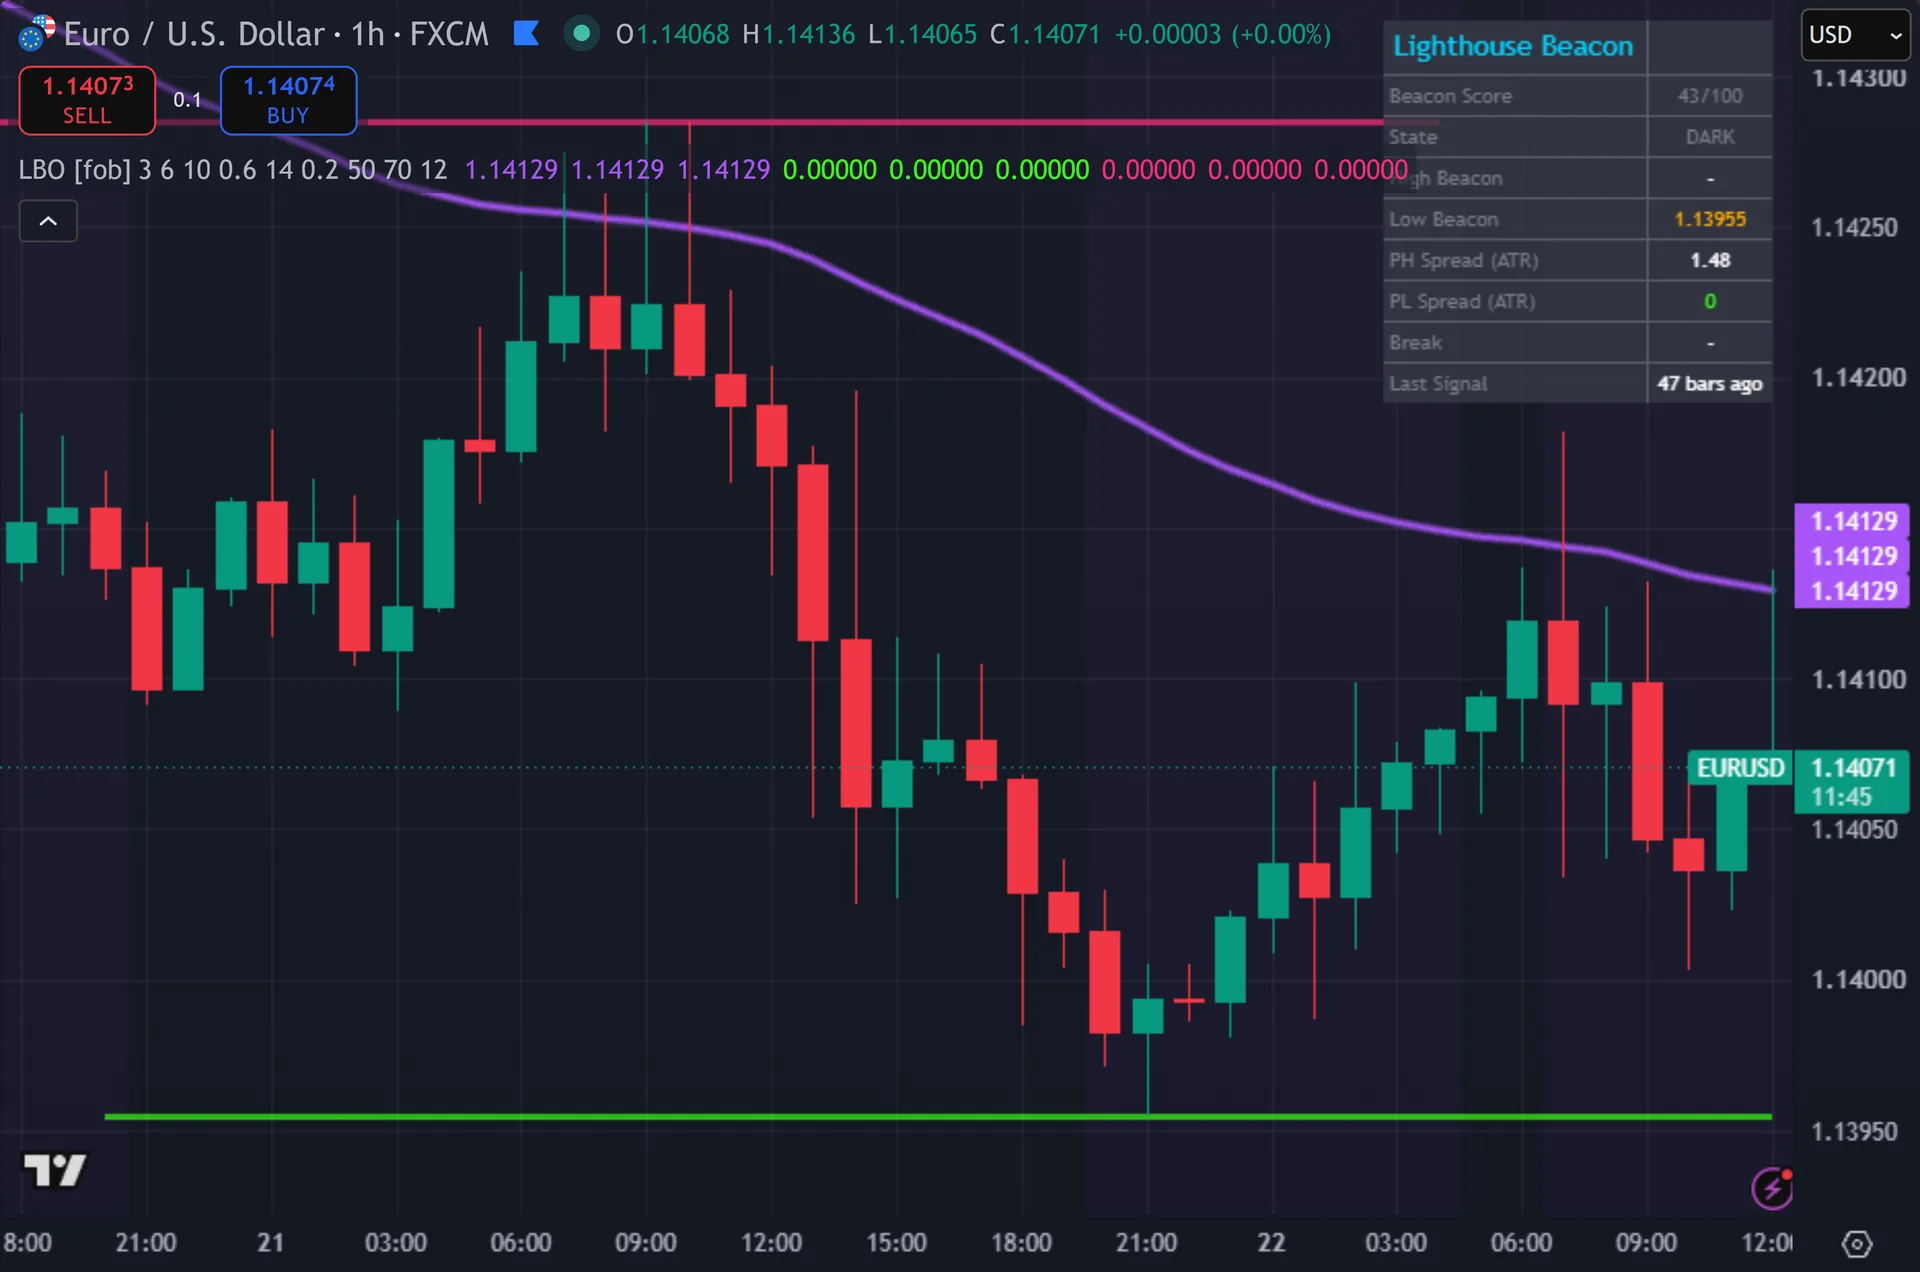
Task: Click the 1.14200 price axis label
Action: pyautogui.click(x=1858, y=378)
